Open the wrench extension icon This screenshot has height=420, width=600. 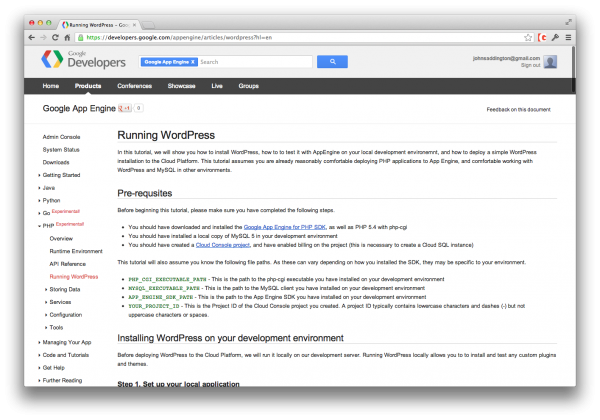555,37
